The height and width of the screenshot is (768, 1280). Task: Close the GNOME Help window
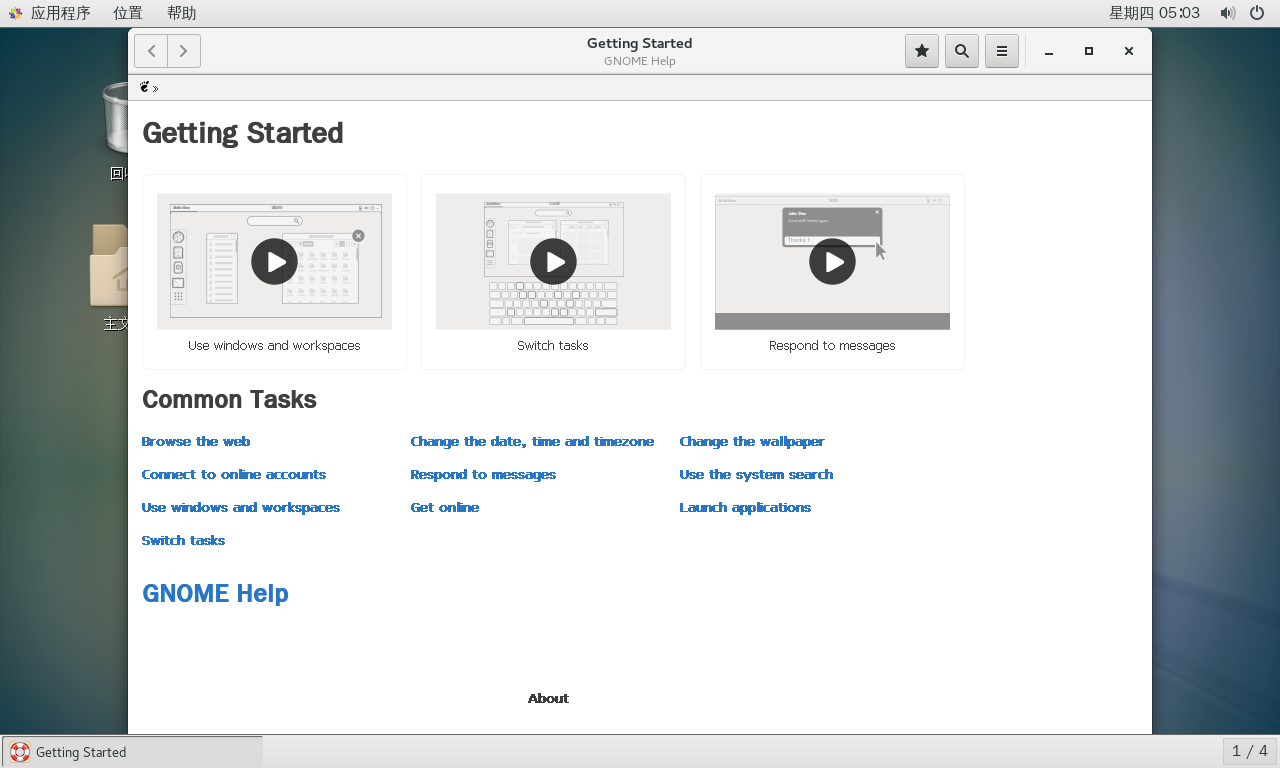(1129, 51)
